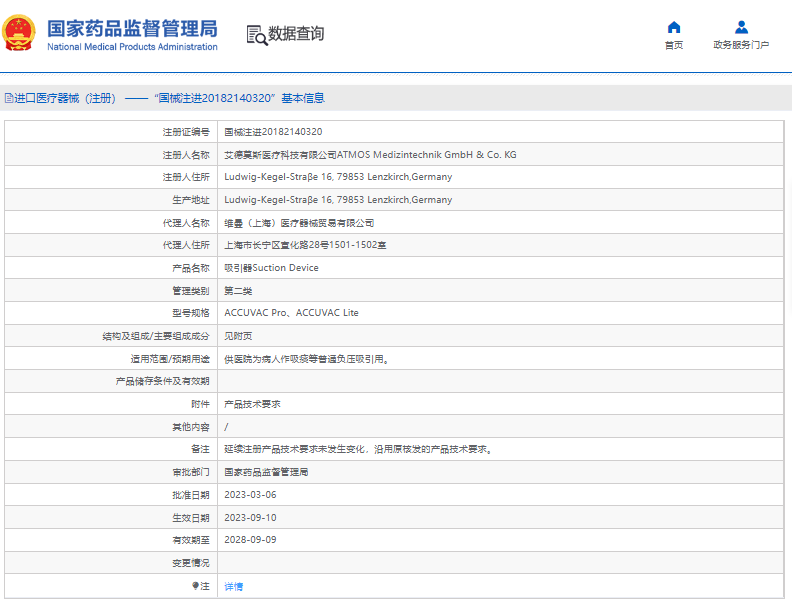Select product name 吸引器Suction Device
This screenshot has height=603, width=792.
[271, 268]
